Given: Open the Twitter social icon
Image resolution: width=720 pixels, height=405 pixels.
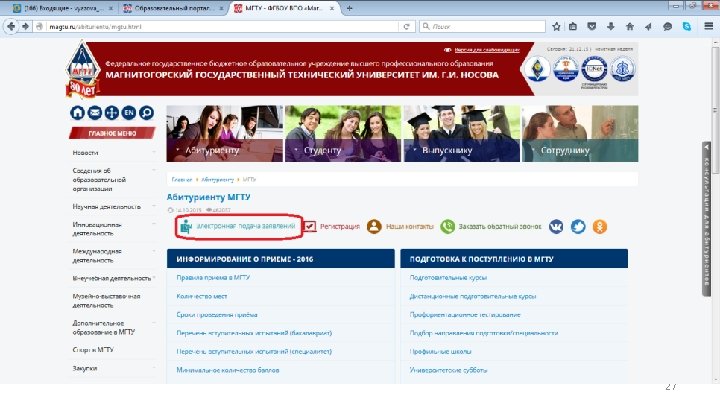Looking at the screenshot, I should 578,226.
